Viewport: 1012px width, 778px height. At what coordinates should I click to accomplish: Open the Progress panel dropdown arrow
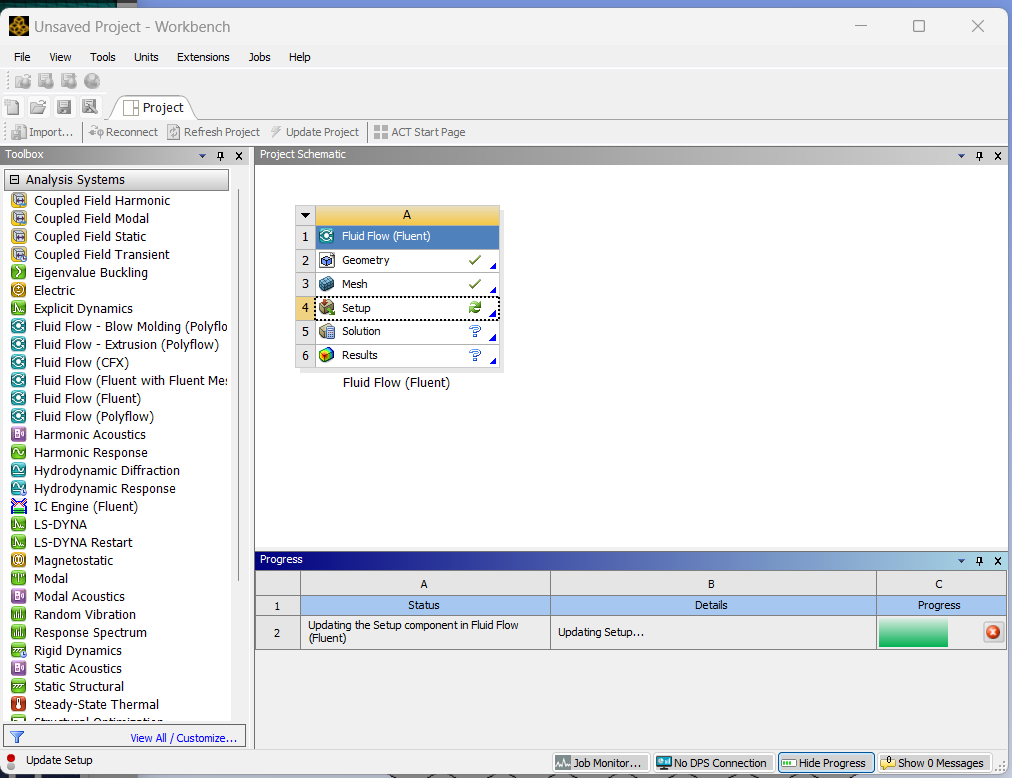coord(962,561)
